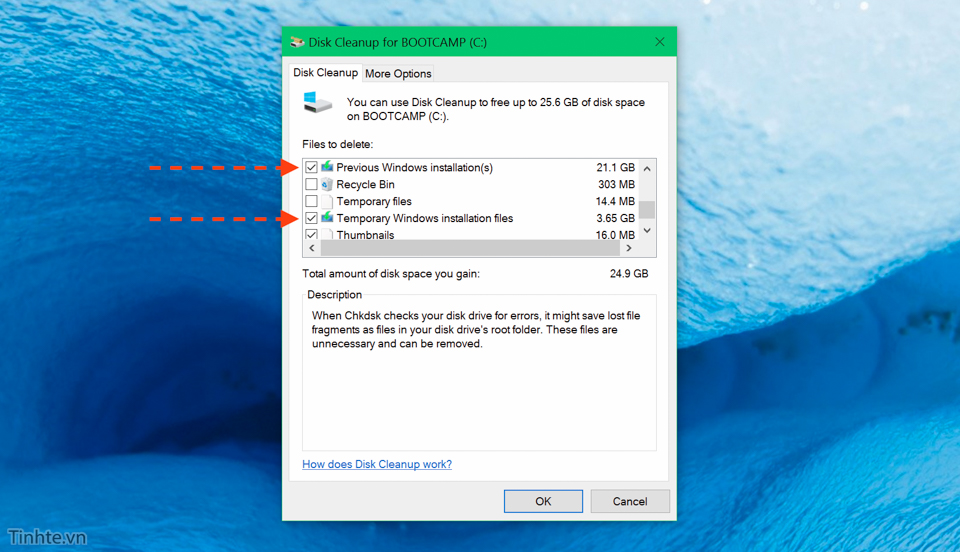The height and width of the screenshot is (552, 960).
Task: Select the Disk Cleanup tab
Action: click(325, 73)
